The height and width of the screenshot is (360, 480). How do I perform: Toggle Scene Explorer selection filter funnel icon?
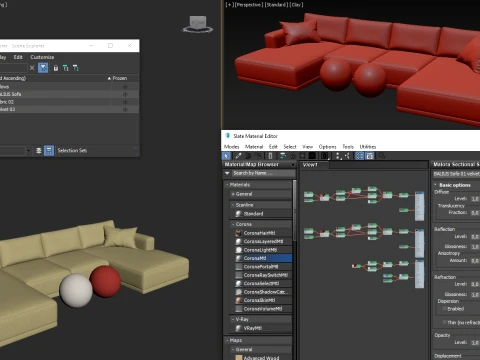click(43, 68)
